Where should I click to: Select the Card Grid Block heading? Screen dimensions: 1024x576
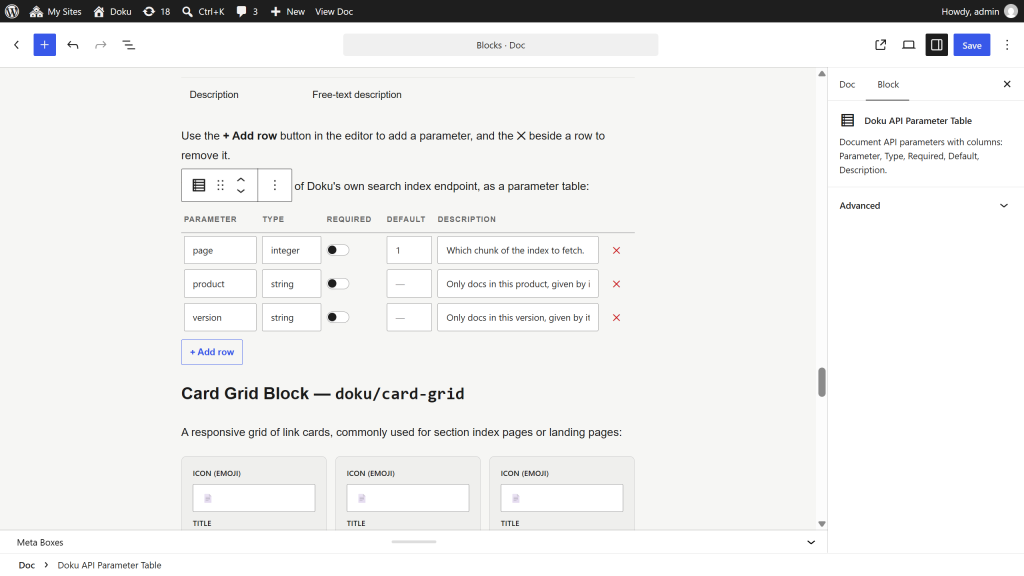coord(323,393)
